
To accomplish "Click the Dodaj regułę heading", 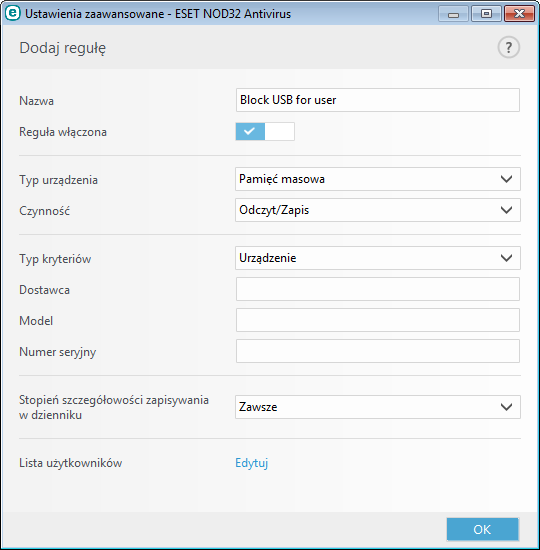I will click(x=62, y=48).
